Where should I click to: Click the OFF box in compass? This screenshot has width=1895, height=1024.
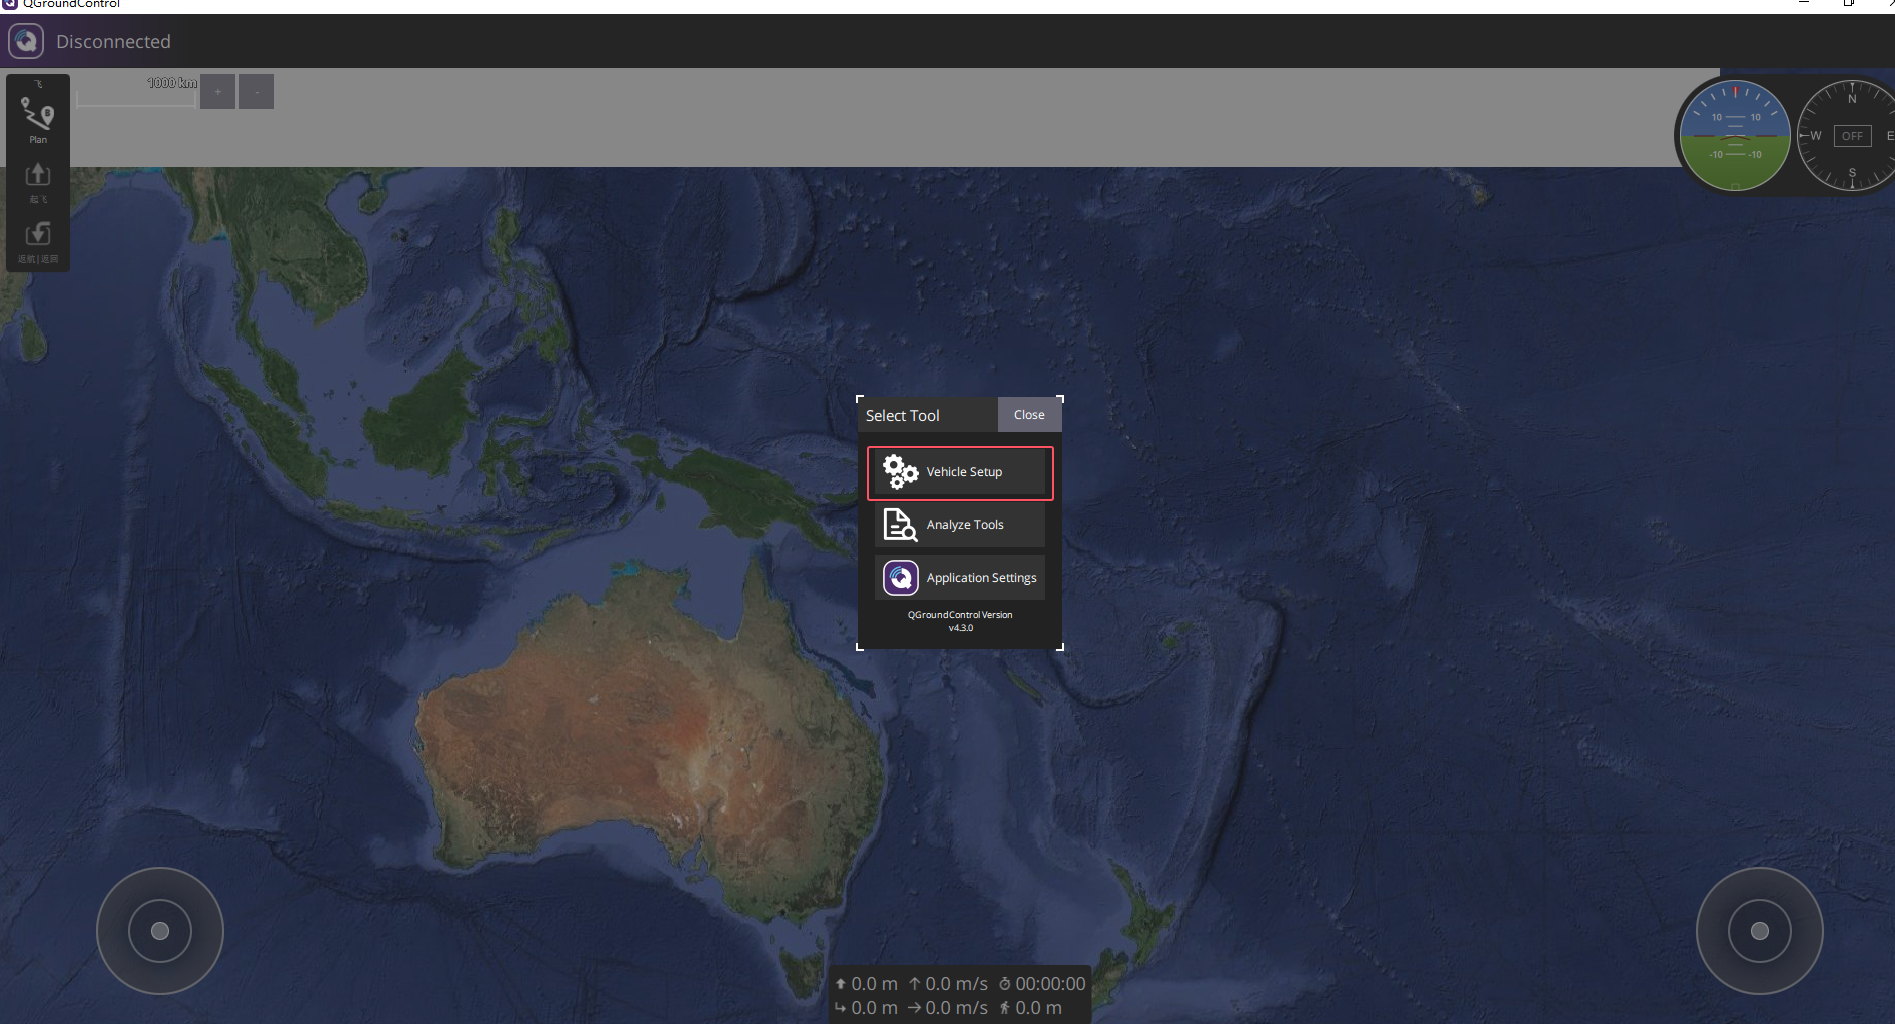point(1852,136)
